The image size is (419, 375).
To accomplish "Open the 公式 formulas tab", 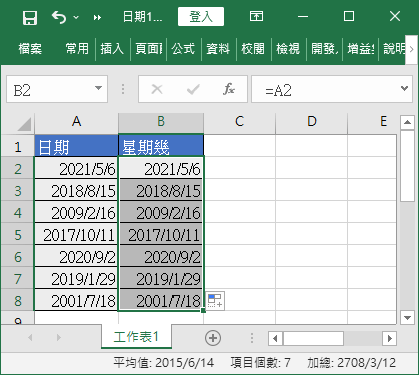I will (183, 49).
